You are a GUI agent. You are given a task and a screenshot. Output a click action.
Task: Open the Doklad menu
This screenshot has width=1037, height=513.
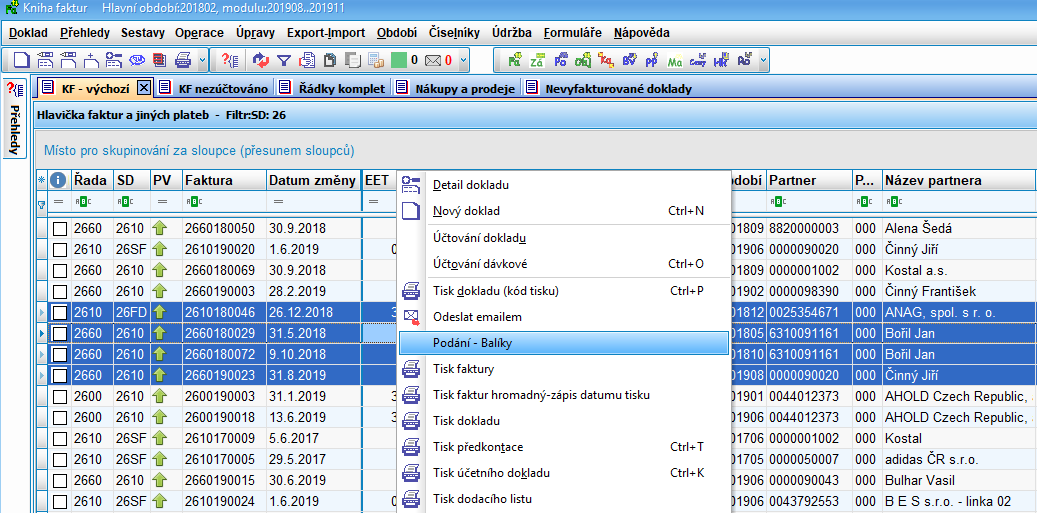click(28, 33)
